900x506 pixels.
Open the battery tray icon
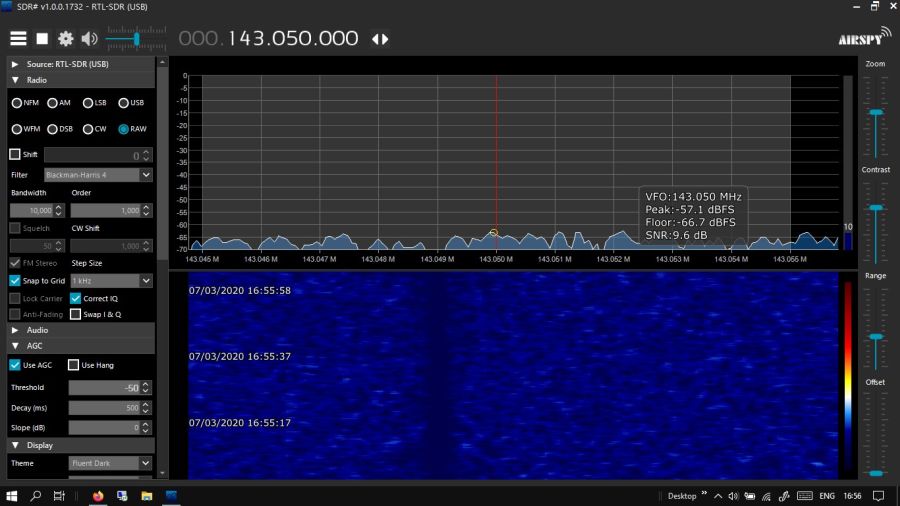pyautogui.click(x=750, y=496)
